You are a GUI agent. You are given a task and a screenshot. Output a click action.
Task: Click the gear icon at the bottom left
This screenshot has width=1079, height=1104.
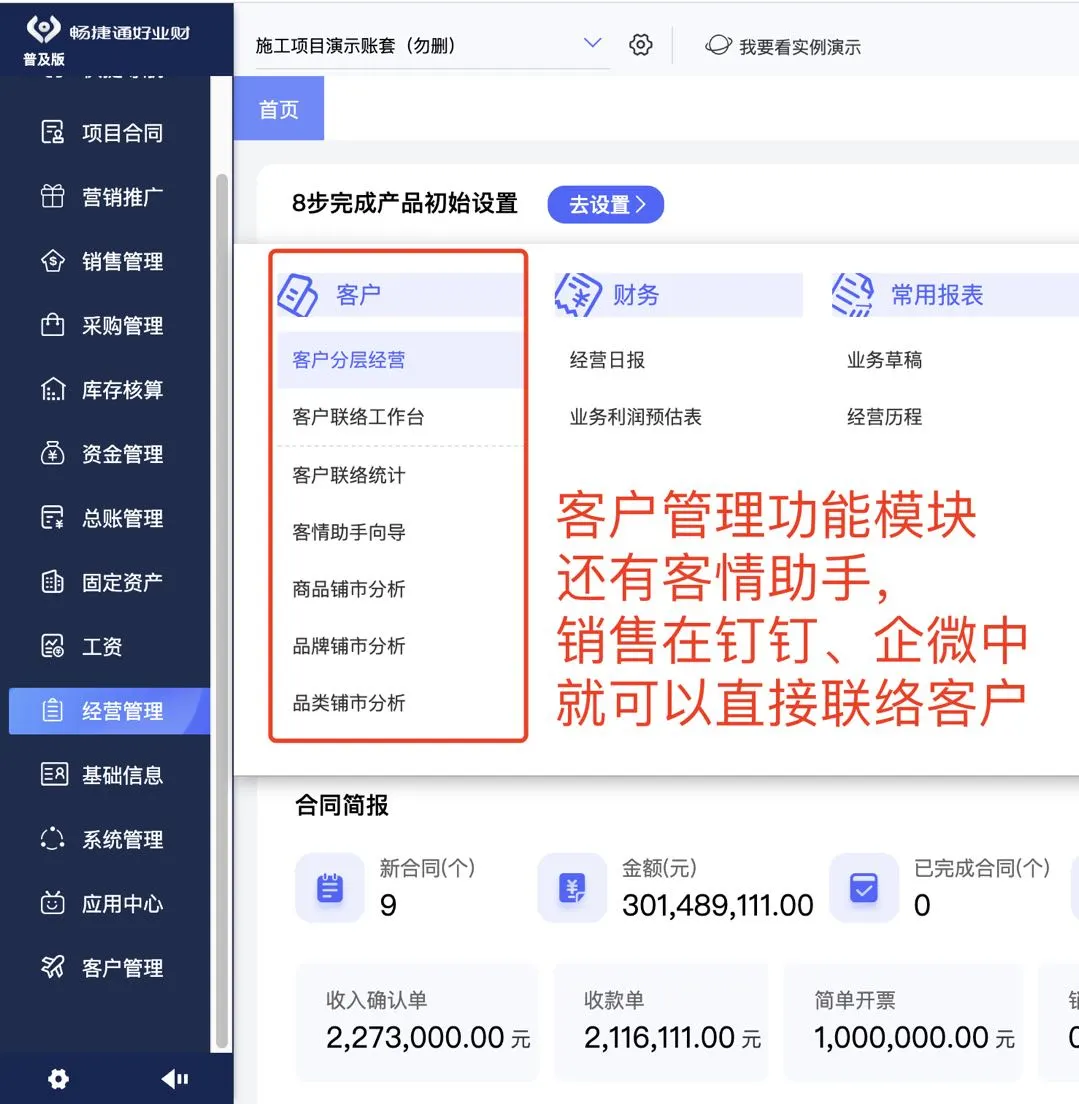coord(57,1079)
